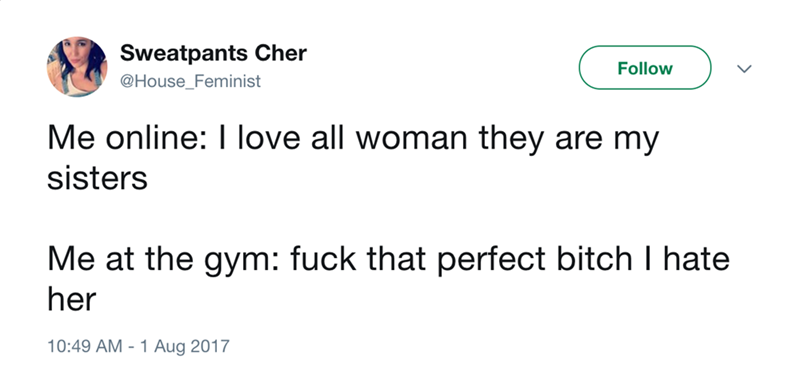800x366 pixels.
Task: Click the Follow button
Action: [645, 67]
